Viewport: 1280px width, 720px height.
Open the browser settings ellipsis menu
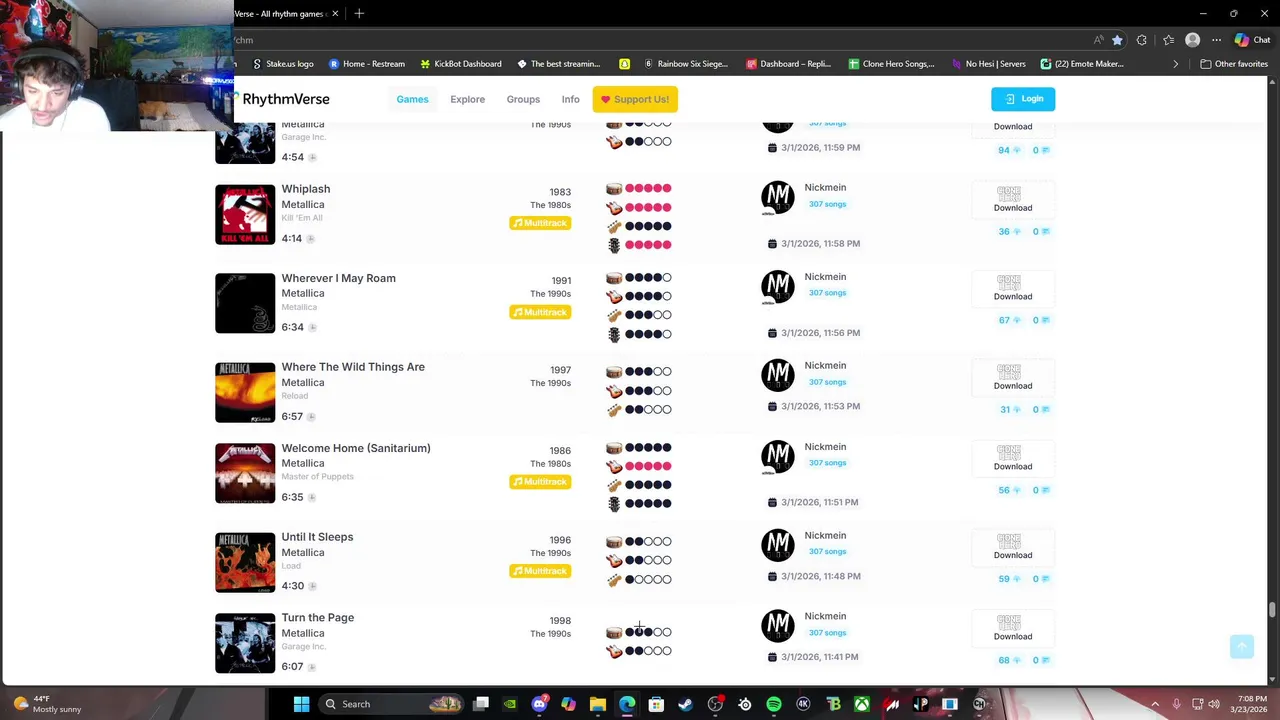(1216, 40)
